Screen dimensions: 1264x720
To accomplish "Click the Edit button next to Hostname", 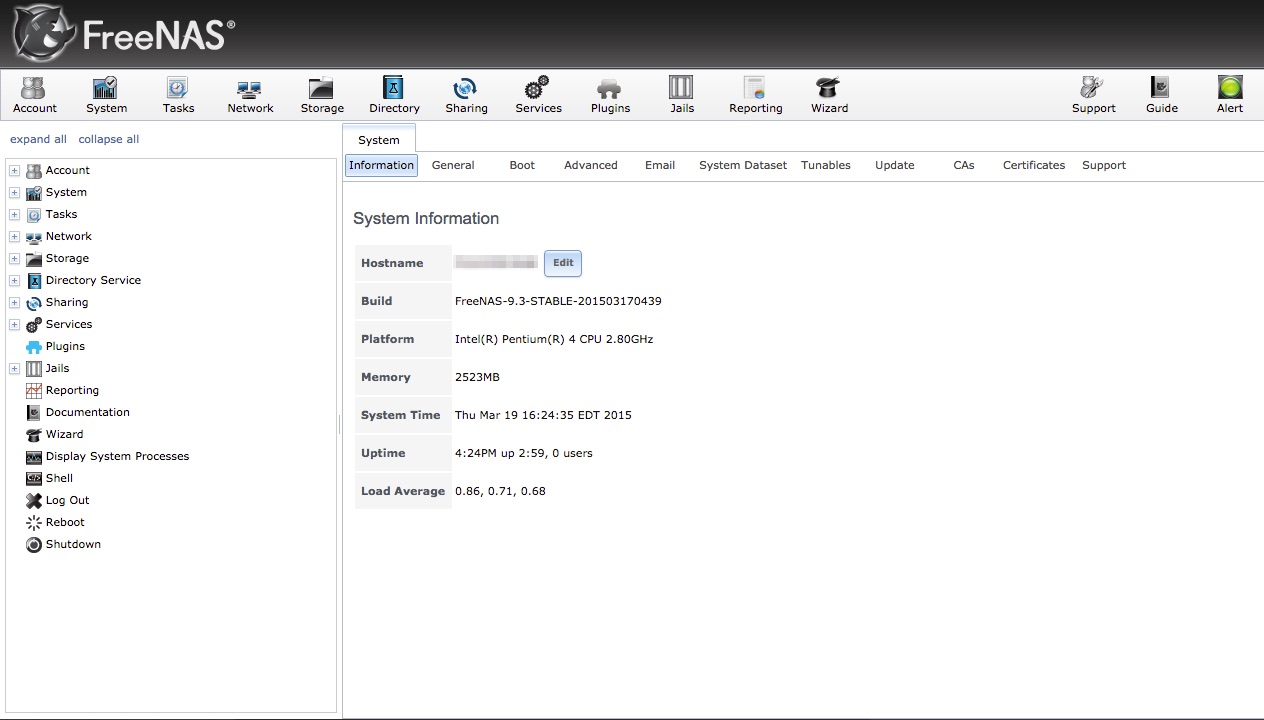I will [562, 263].
